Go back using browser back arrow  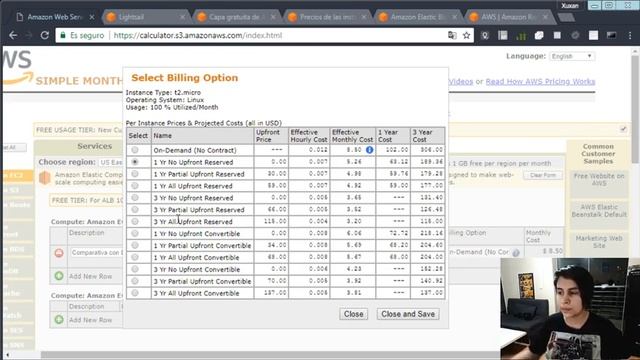[x=13, y=36]
